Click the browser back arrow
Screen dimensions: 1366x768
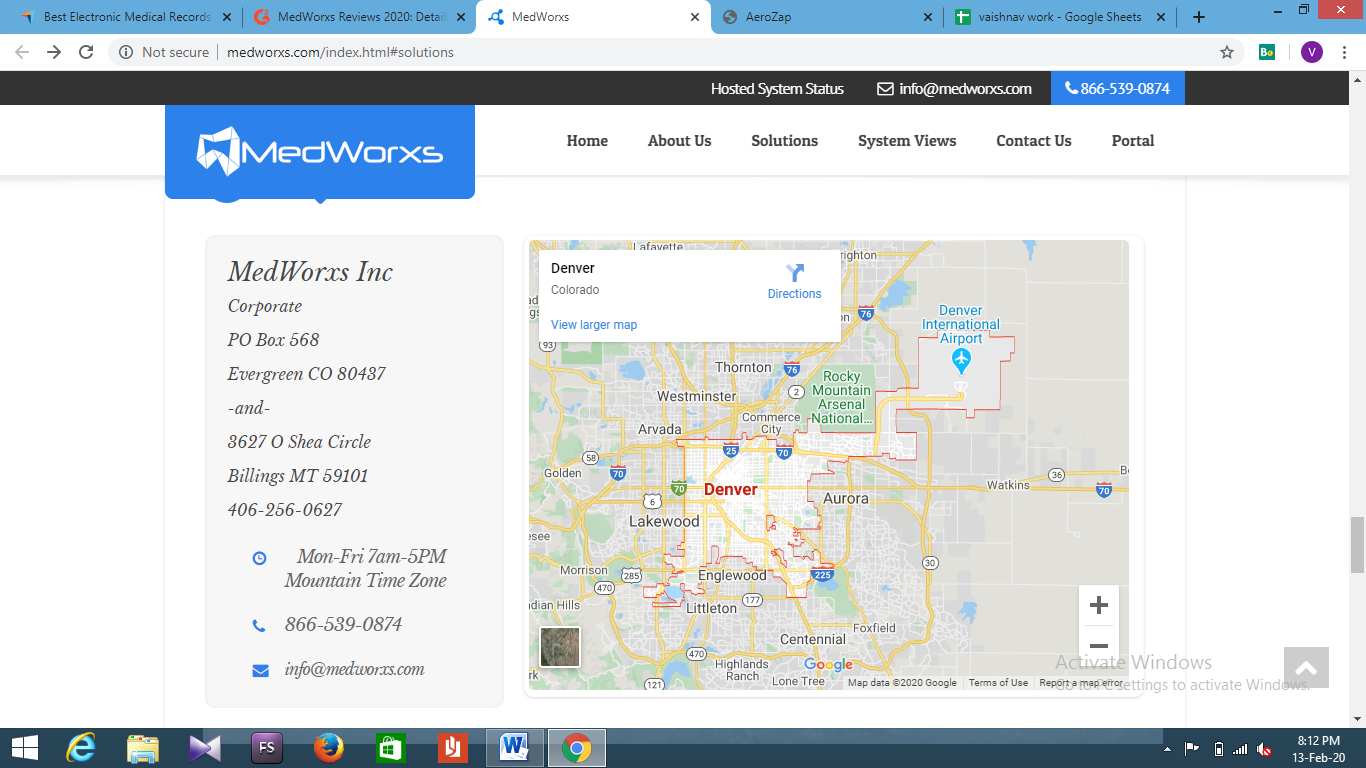[x=22, y=52]
